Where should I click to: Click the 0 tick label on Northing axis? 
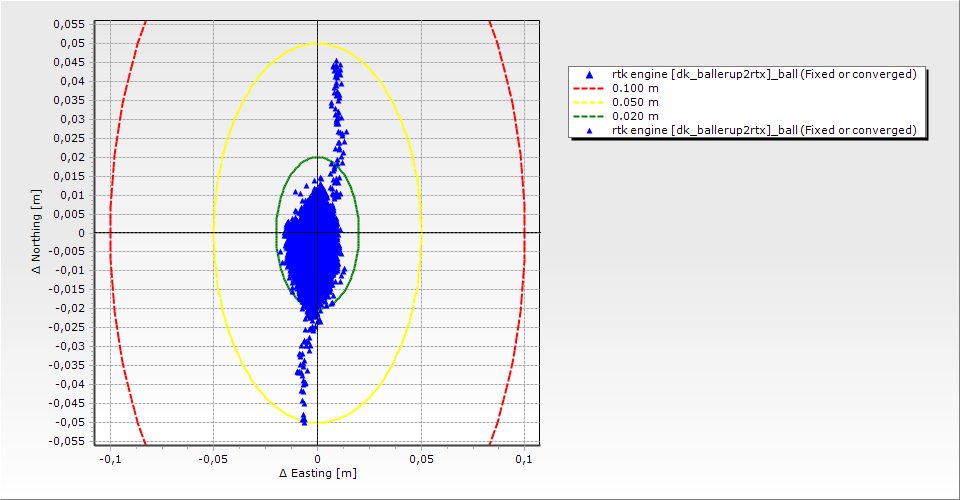click(x=82, y=233)
